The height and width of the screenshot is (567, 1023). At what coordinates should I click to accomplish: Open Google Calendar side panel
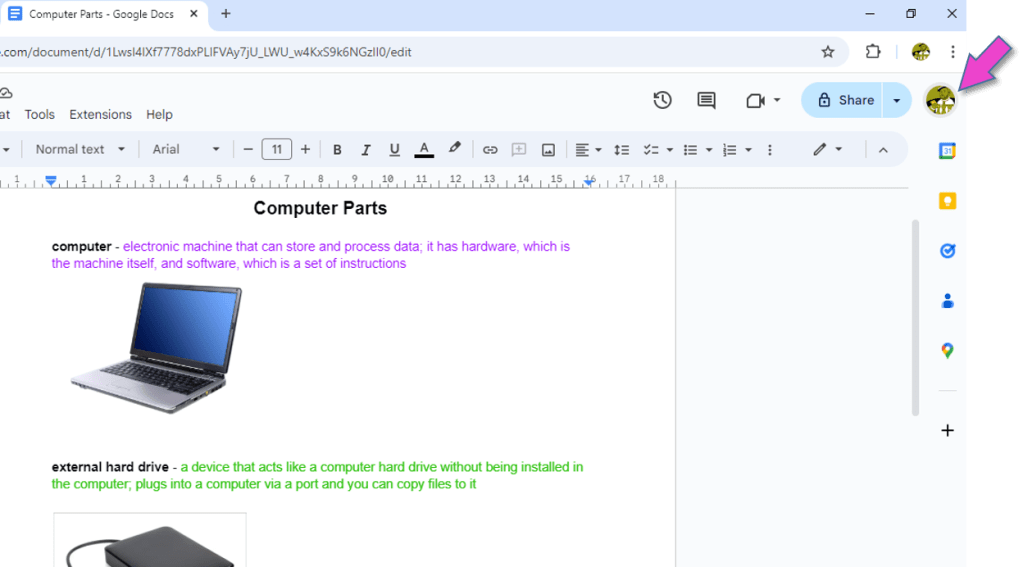947,151
